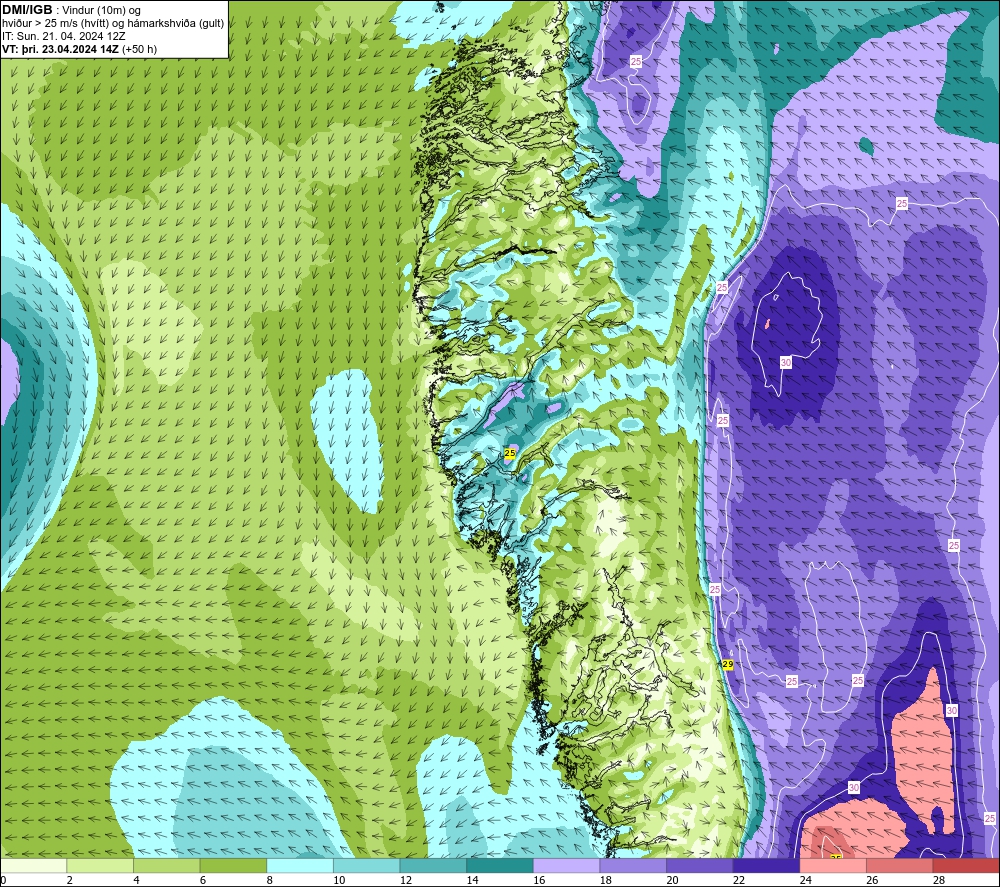Pick the 4–6 m/s green legend swatch
The width and height of the screenshot is (1000, 887).
coord(166,865)
